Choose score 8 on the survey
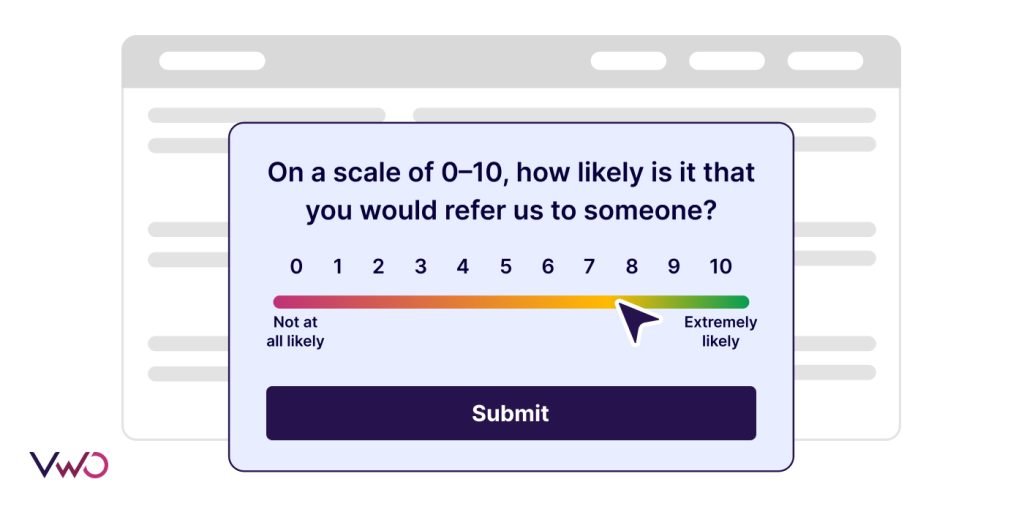Image resolution: width=1024 pixels, height=509 pixels. click(632, 267)
